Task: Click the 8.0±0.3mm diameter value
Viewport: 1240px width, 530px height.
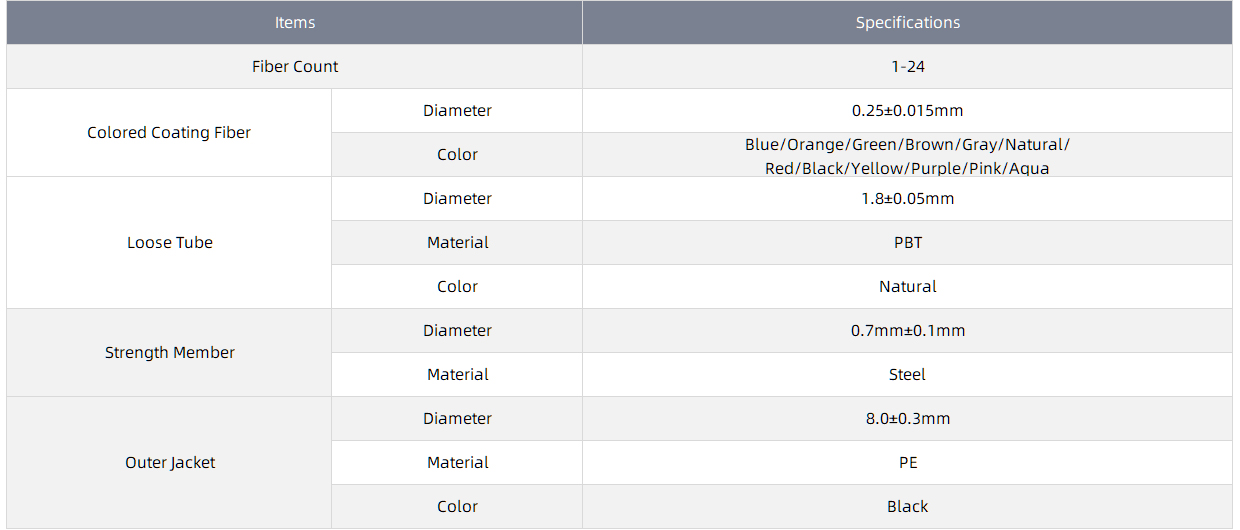Action: [908, 418]
